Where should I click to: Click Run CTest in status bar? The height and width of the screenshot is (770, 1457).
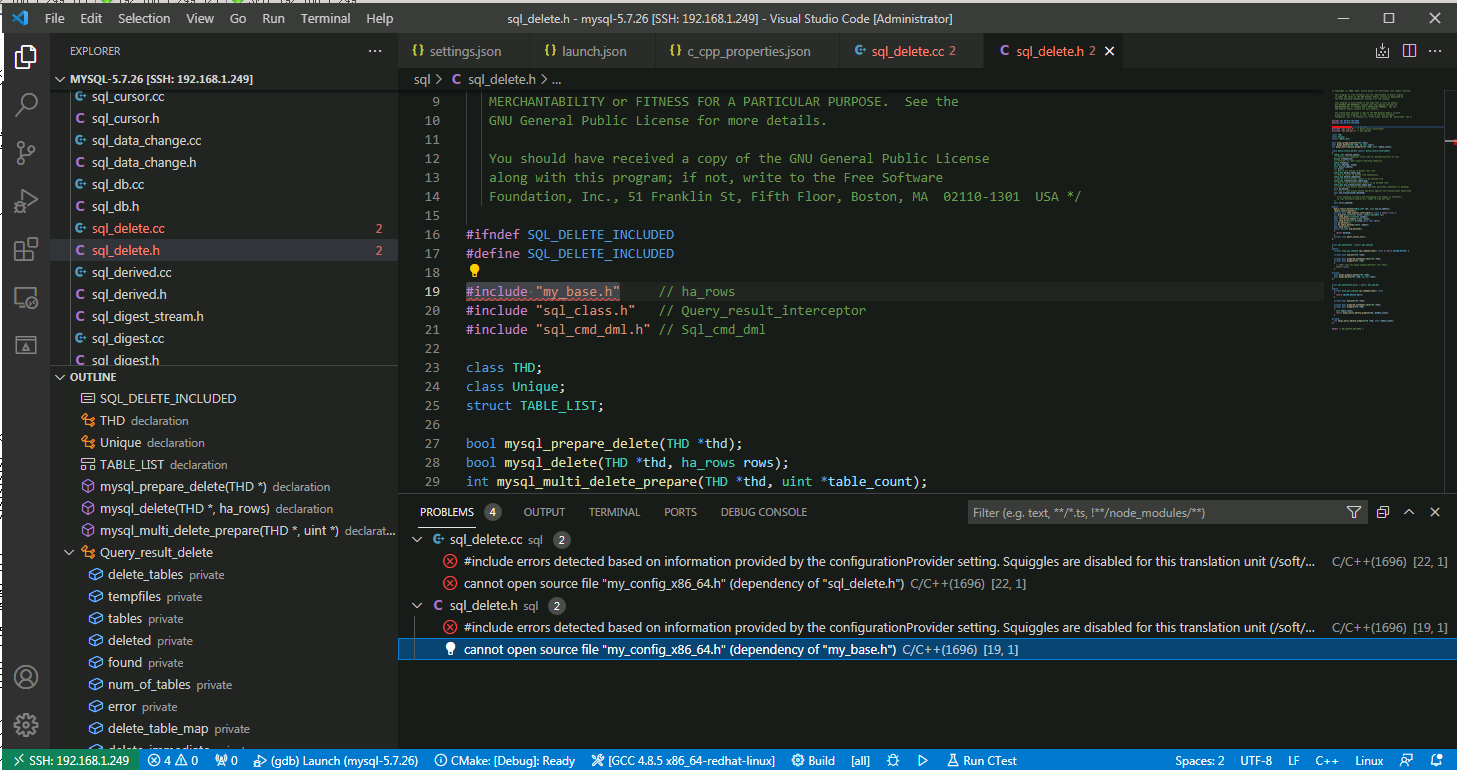[981, 760]
